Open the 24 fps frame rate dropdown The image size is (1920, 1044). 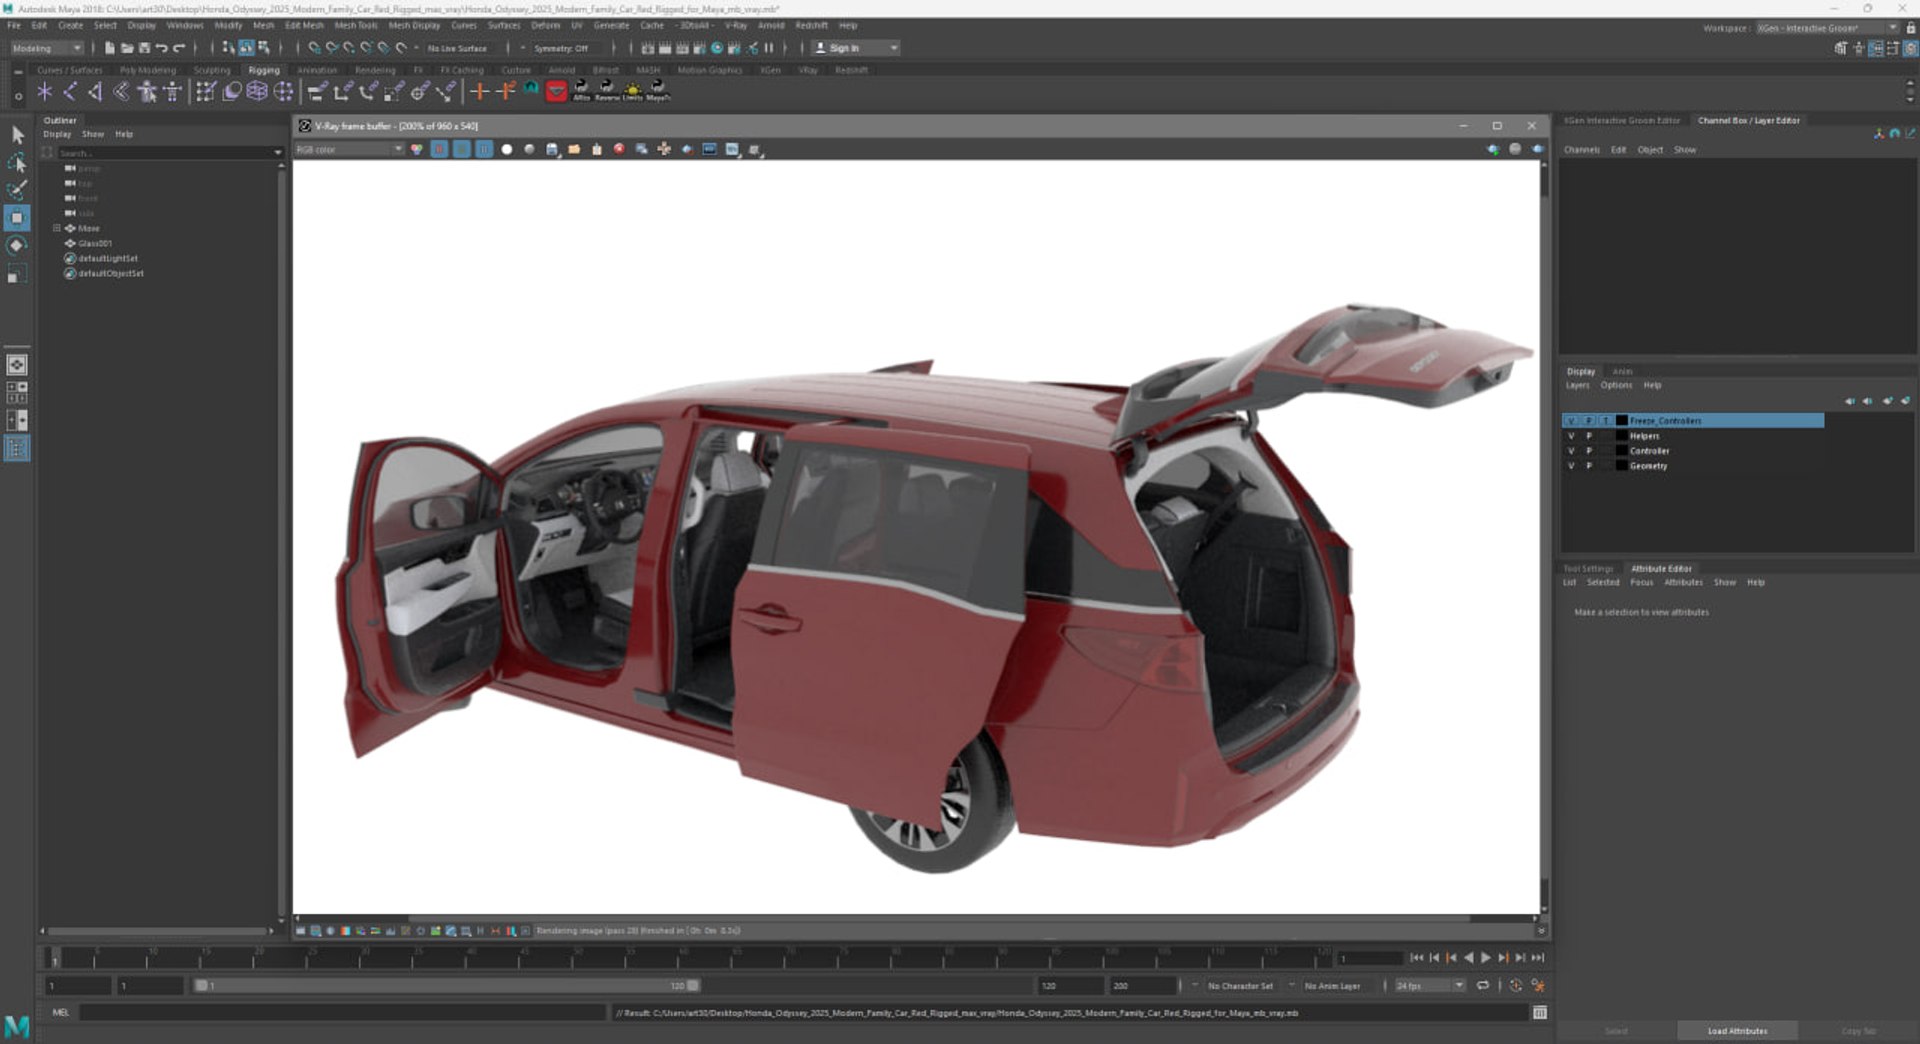[1430, 986]
